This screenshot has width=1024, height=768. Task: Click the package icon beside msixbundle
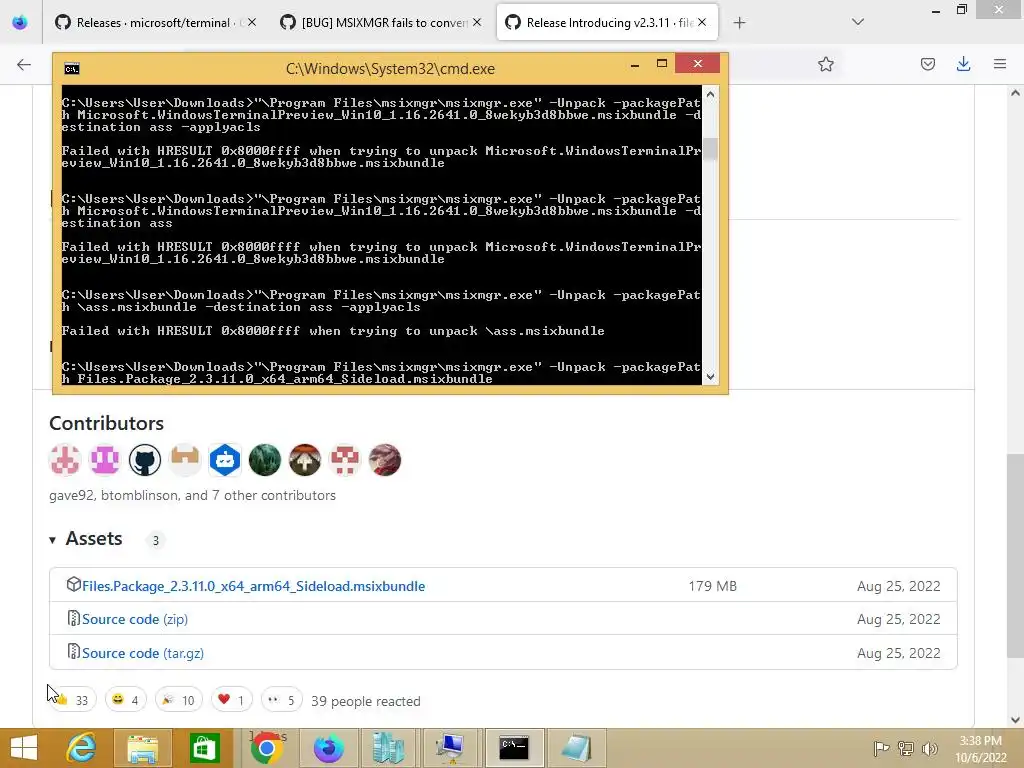(74, 584)
